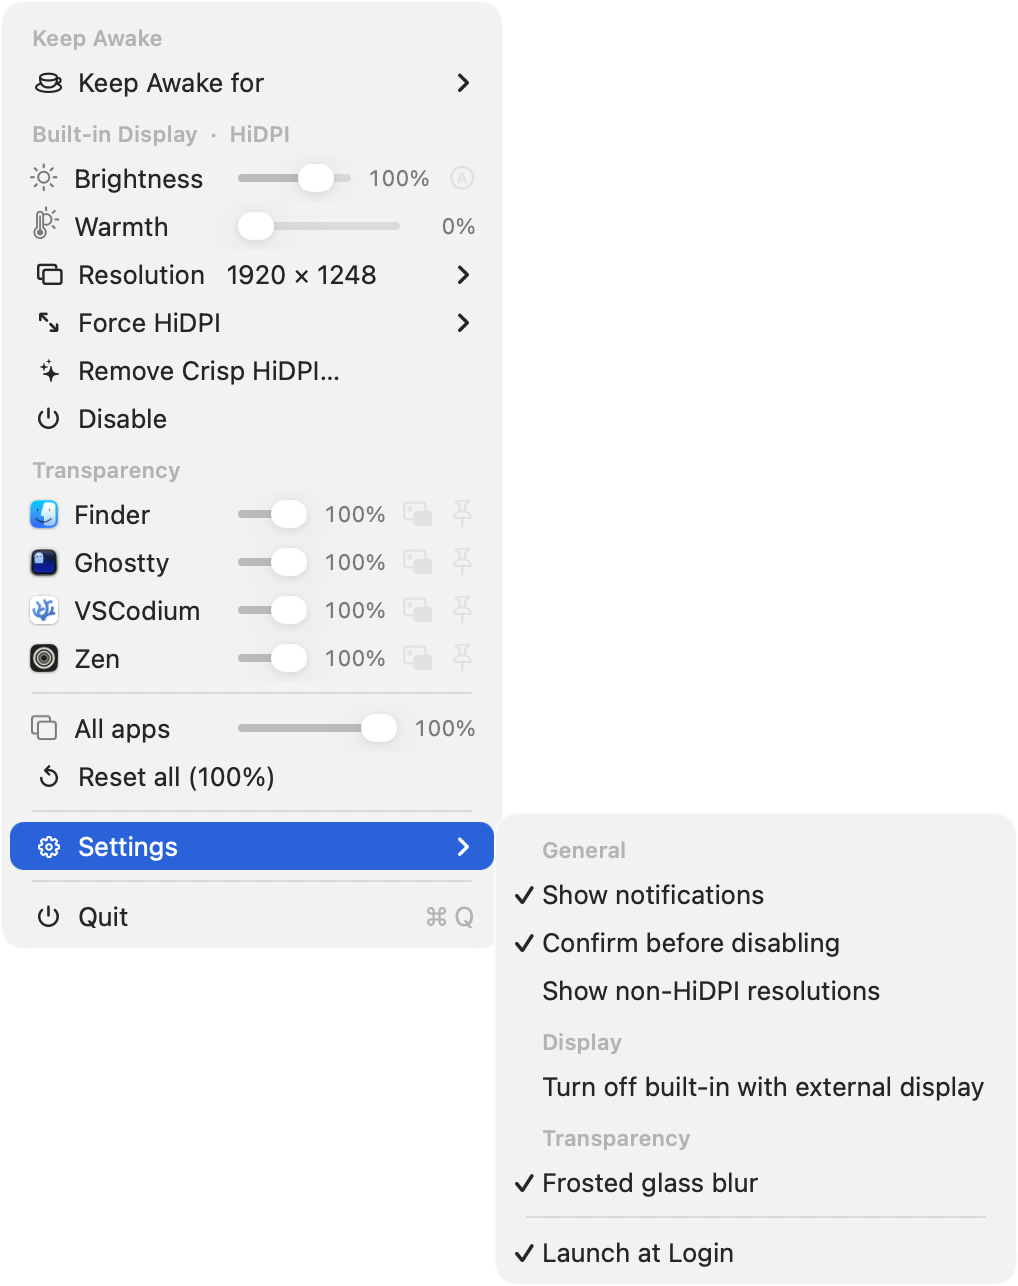The image size is (1018, 1286).
Task: Click the window mode icon for Zen
Action: pyautogui.click(x=418, y=658)
